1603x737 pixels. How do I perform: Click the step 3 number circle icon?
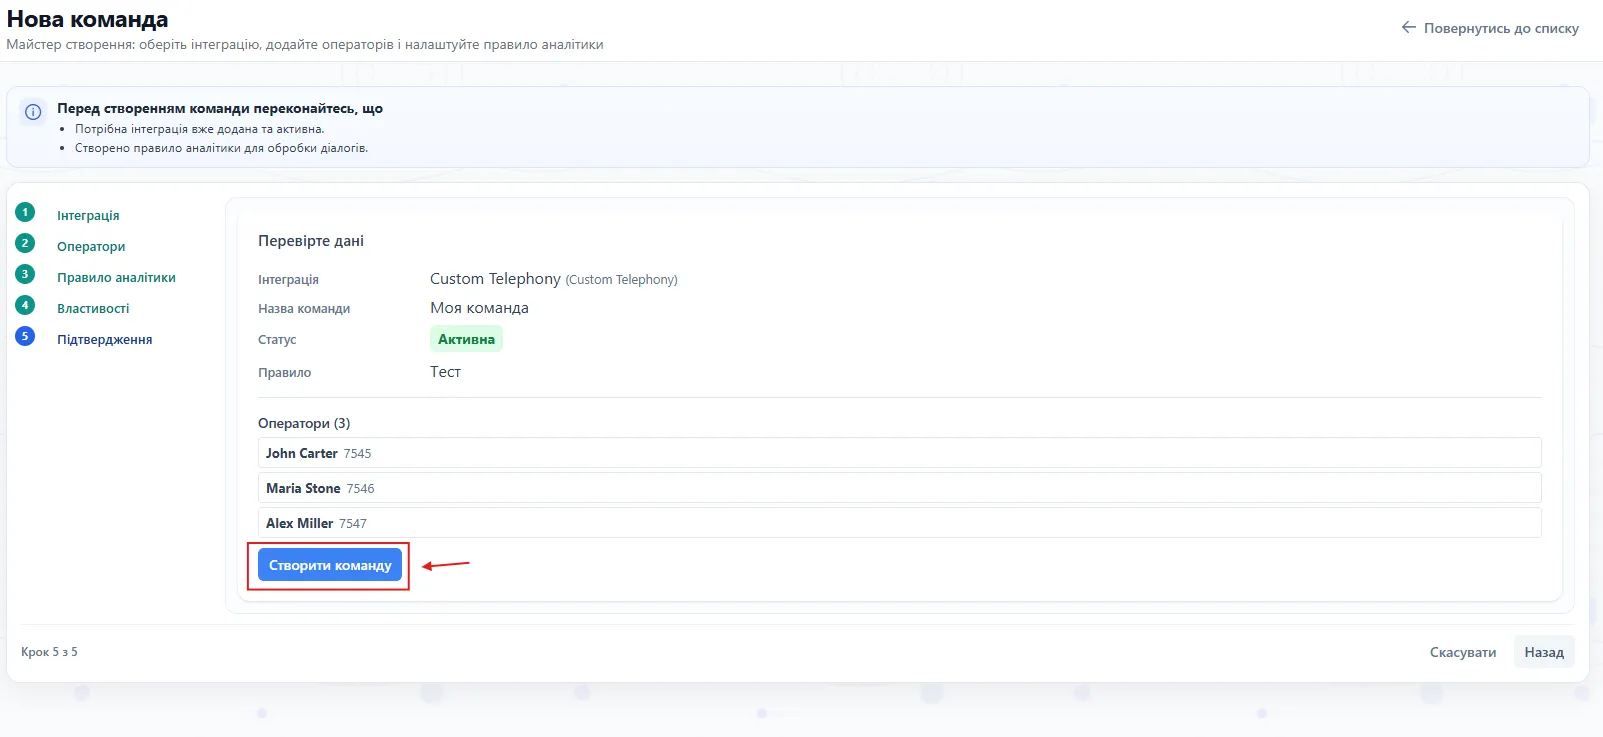[25, 274]
